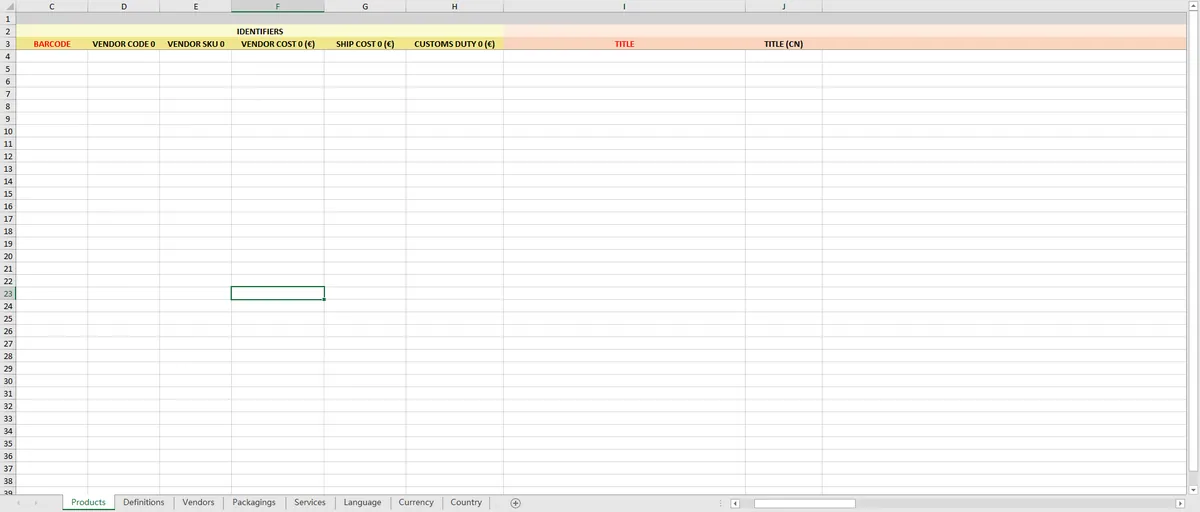Select row 23 header
The height and width of the screenshot is (512, 1200).
(8, 293)
